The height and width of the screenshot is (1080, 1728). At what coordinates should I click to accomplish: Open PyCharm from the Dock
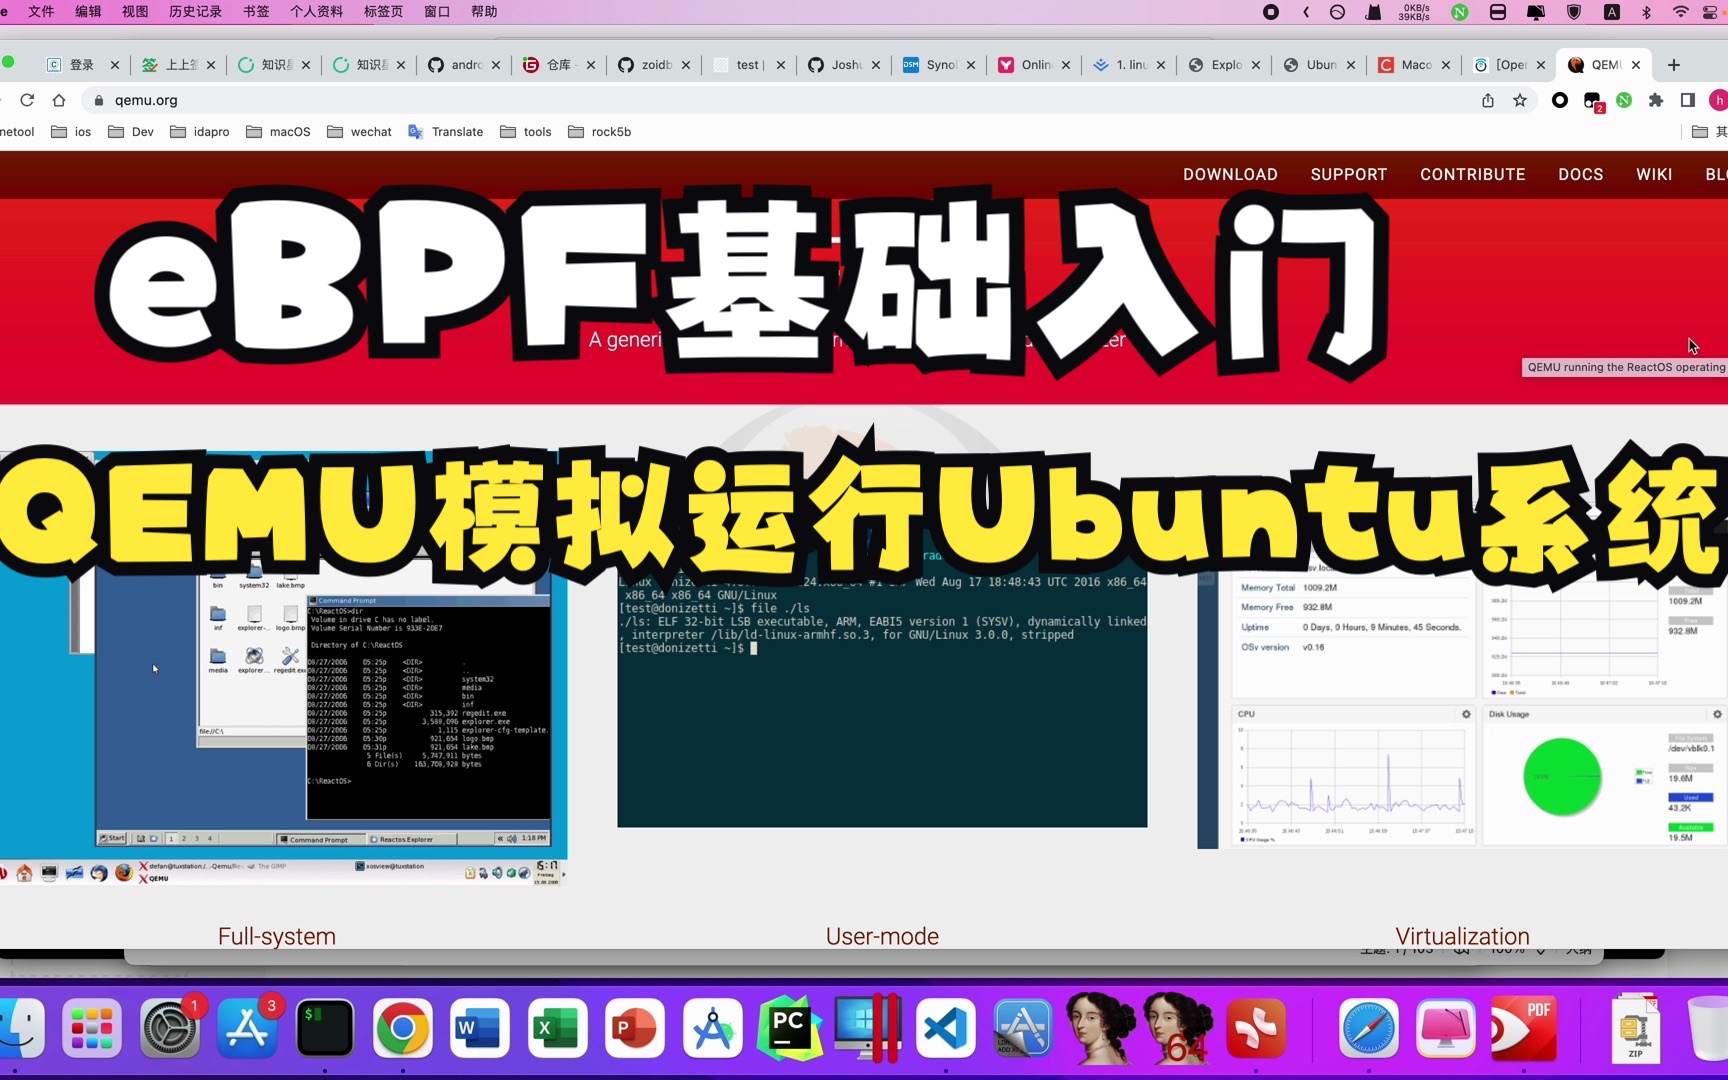tap(789, 1028)
